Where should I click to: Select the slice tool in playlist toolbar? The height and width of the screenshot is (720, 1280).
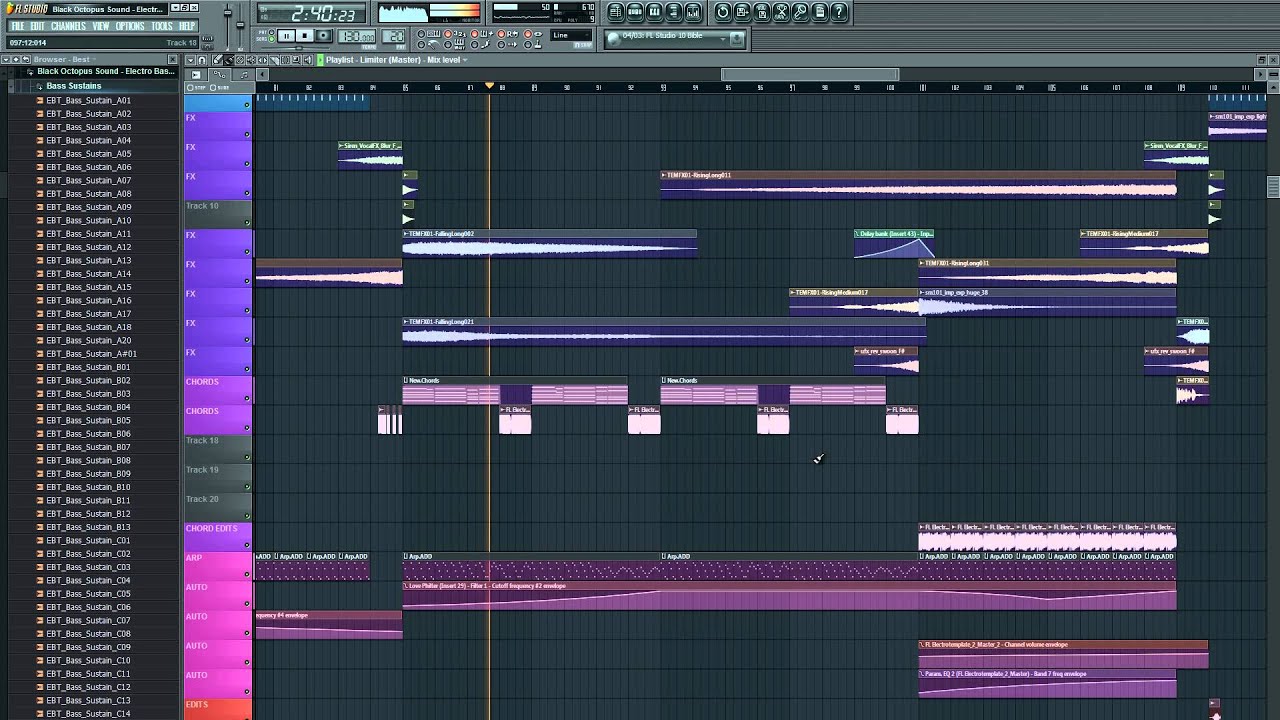pos(274,60)
